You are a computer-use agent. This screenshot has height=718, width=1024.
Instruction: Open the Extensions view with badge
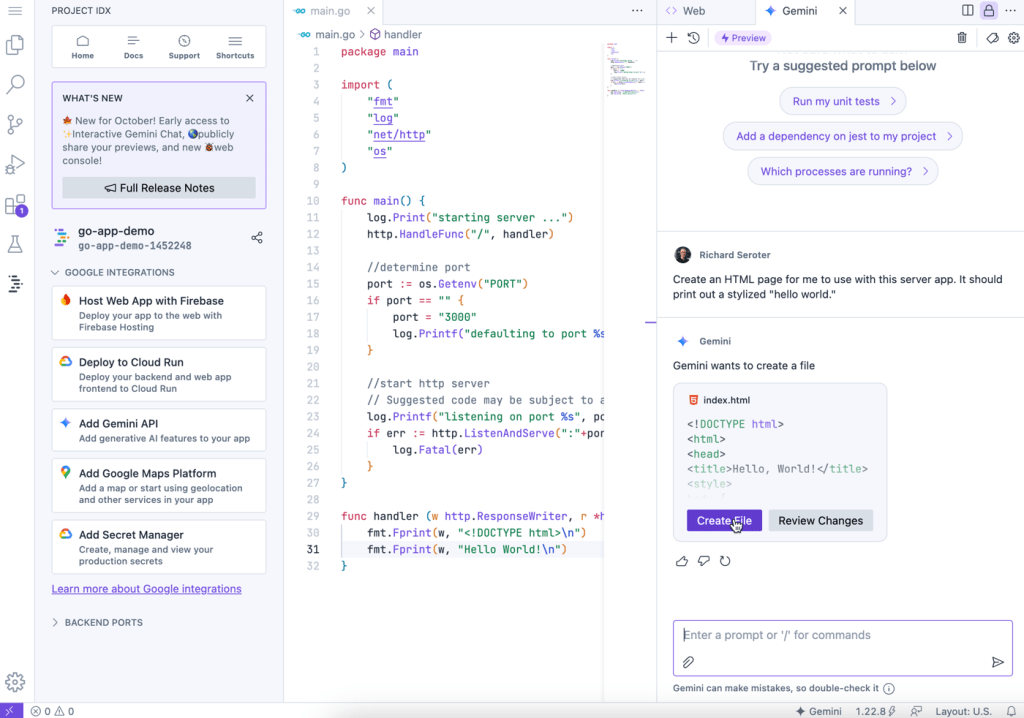coord(15,205)
